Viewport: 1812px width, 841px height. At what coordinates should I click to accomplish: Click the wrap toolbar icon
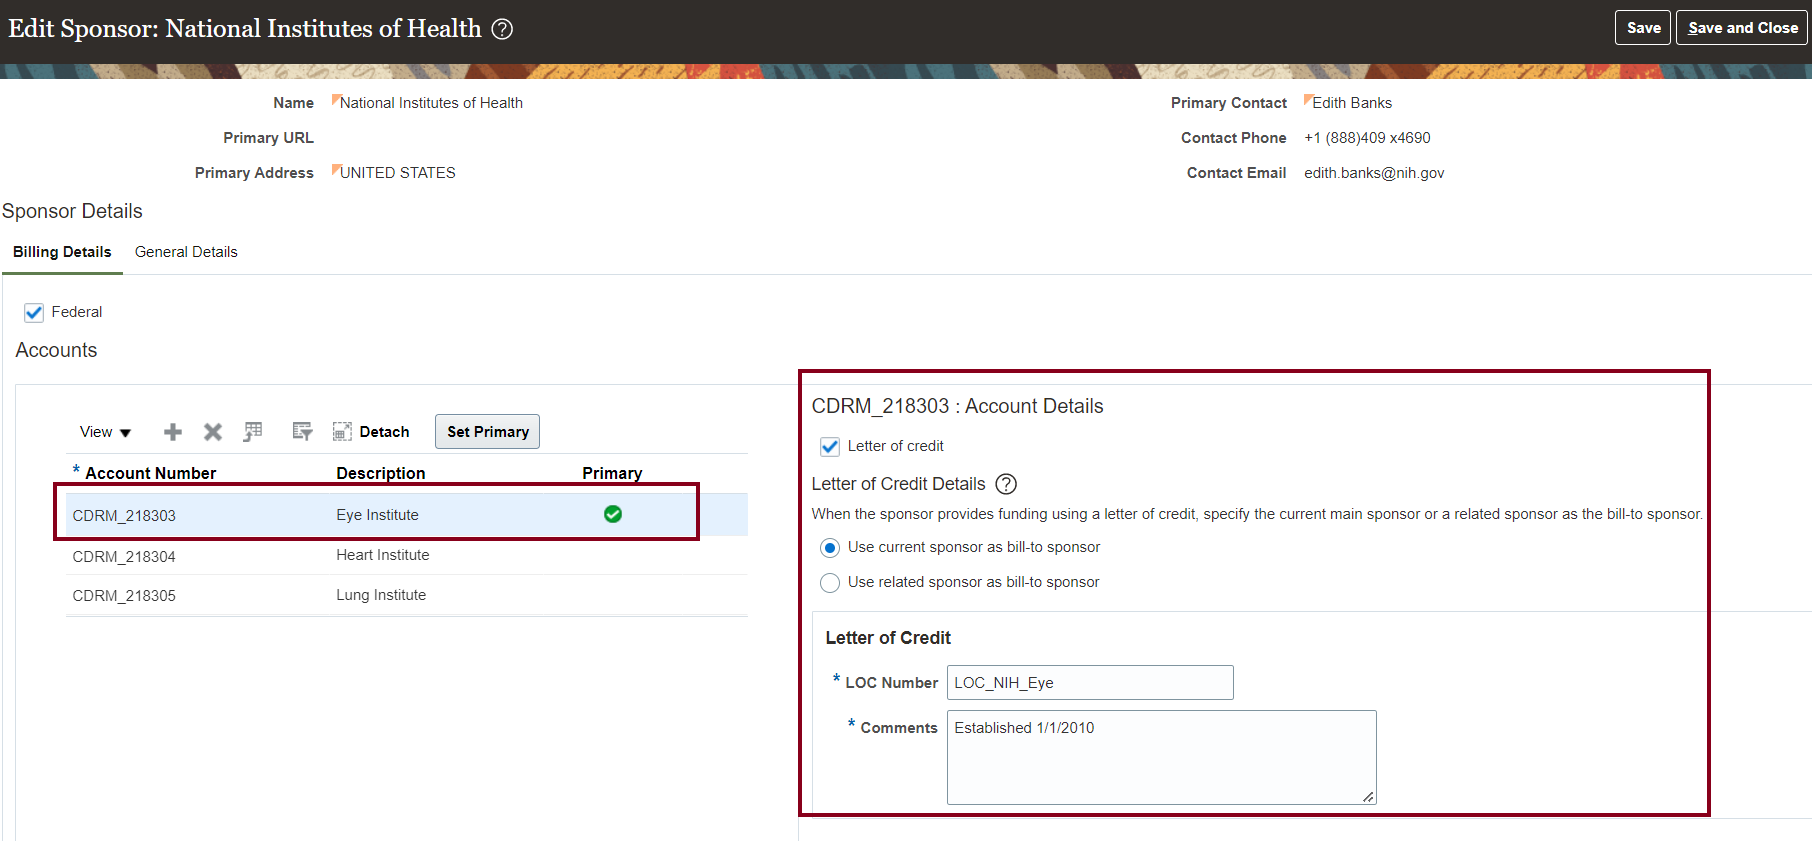pos(302,432)
